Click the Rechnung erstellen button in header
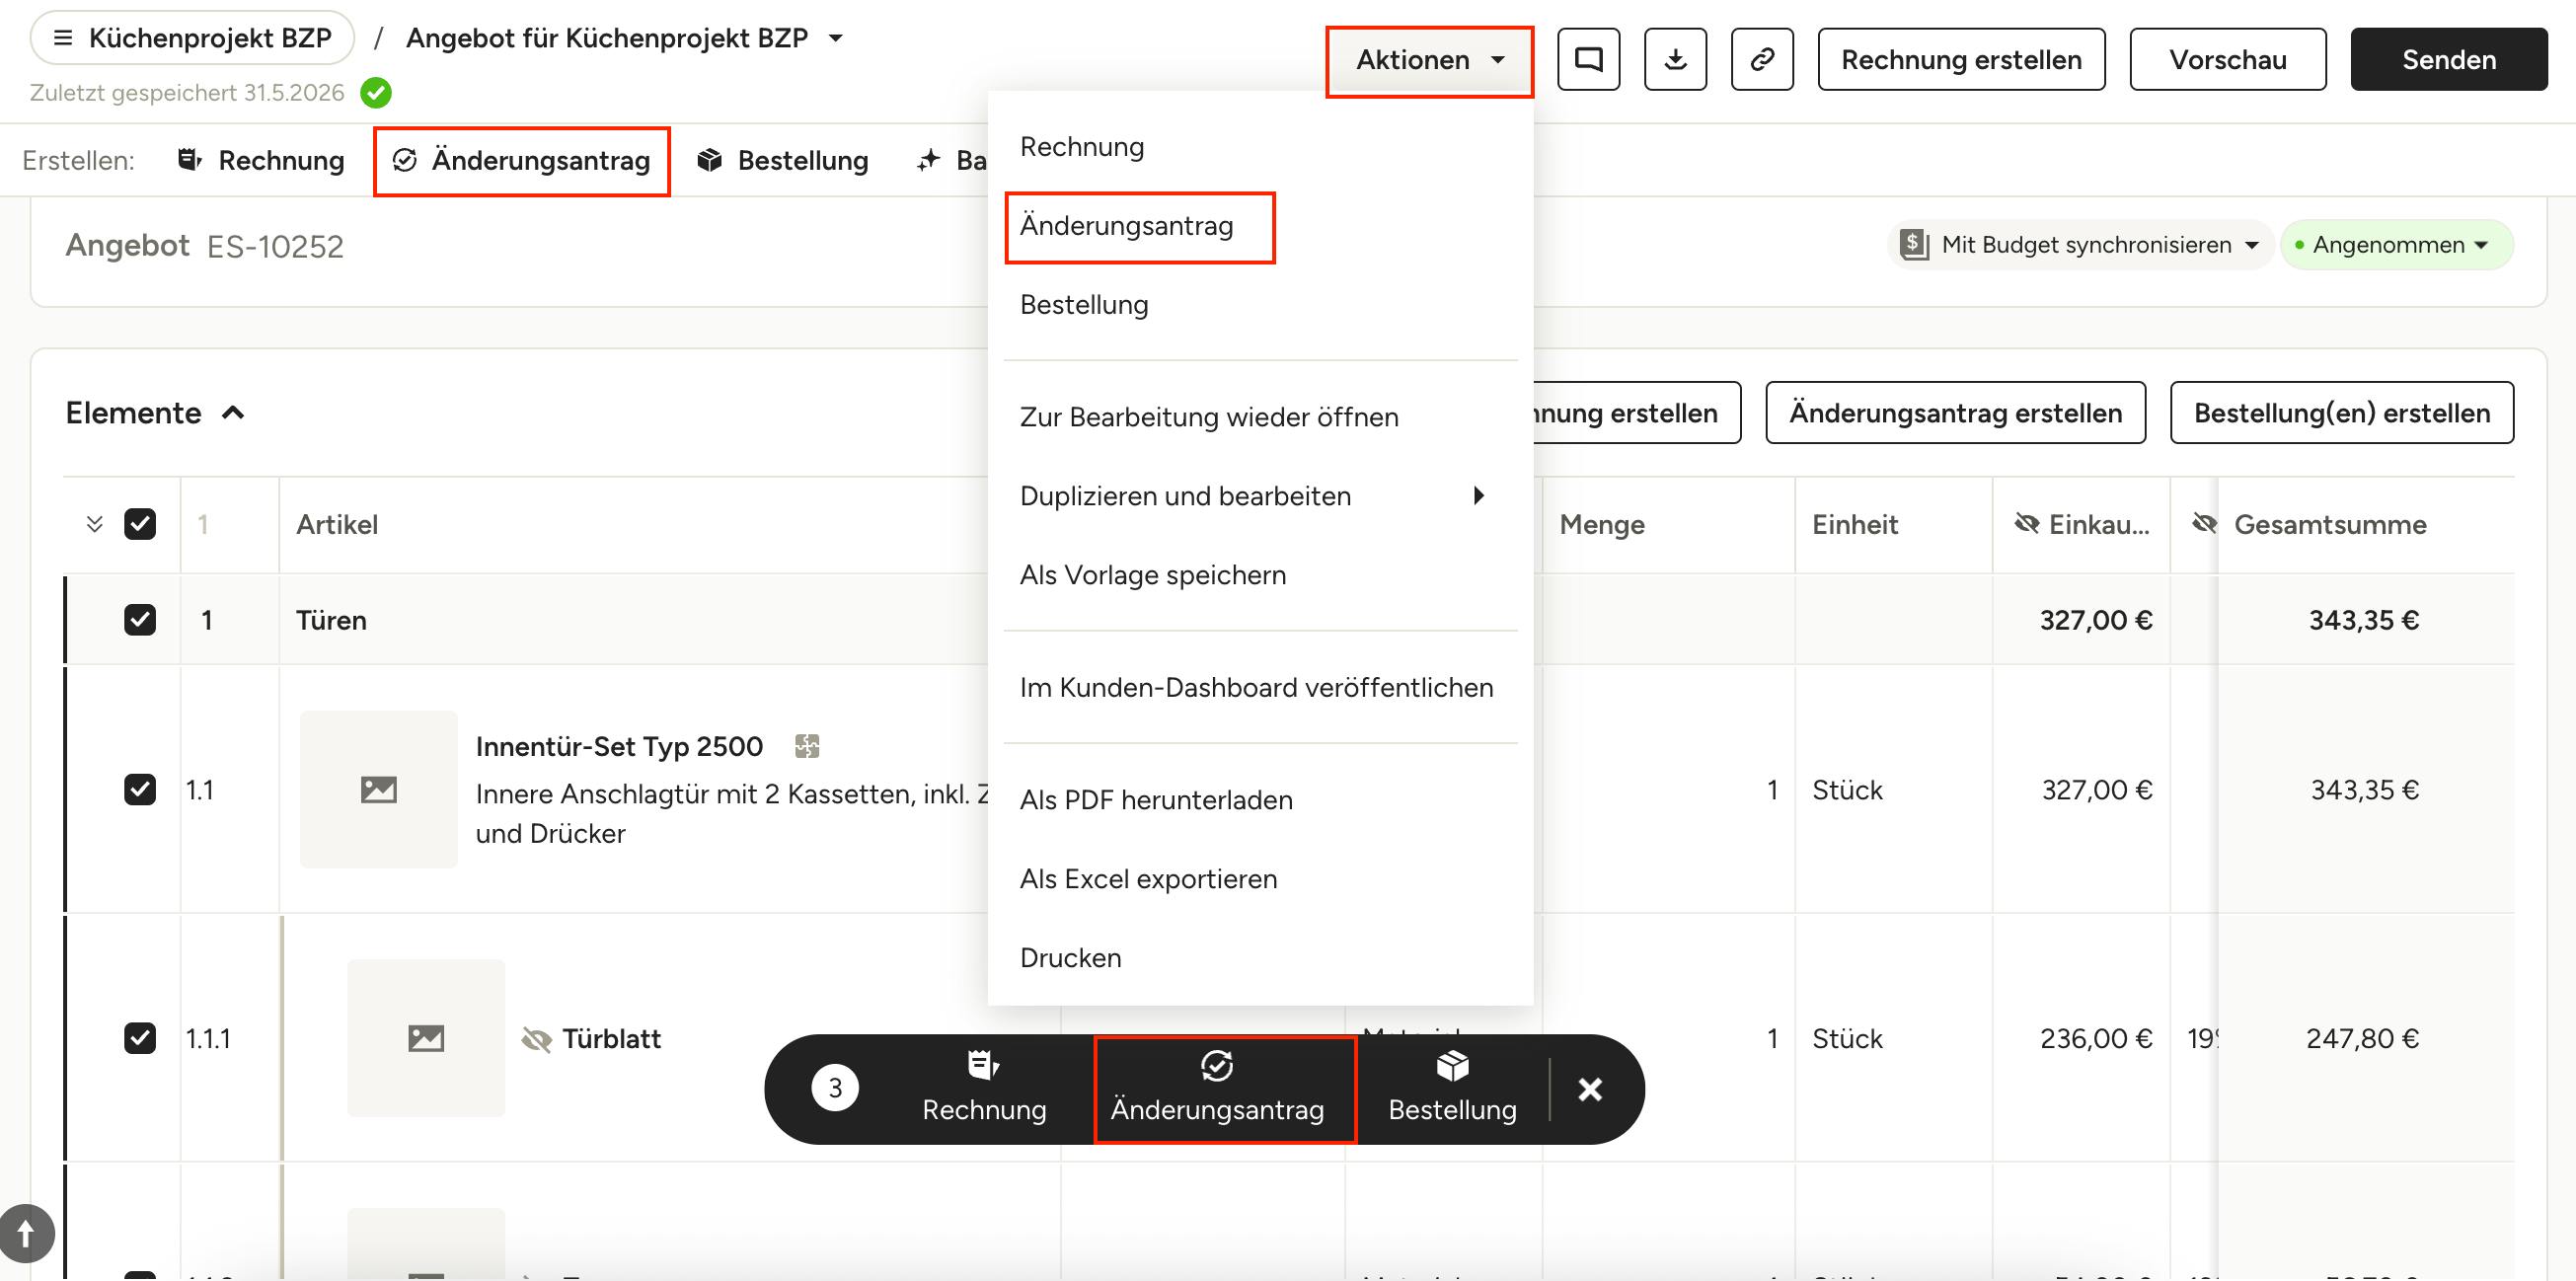The height and width of the screenshot is (1281, 2576). (1961, 60)
